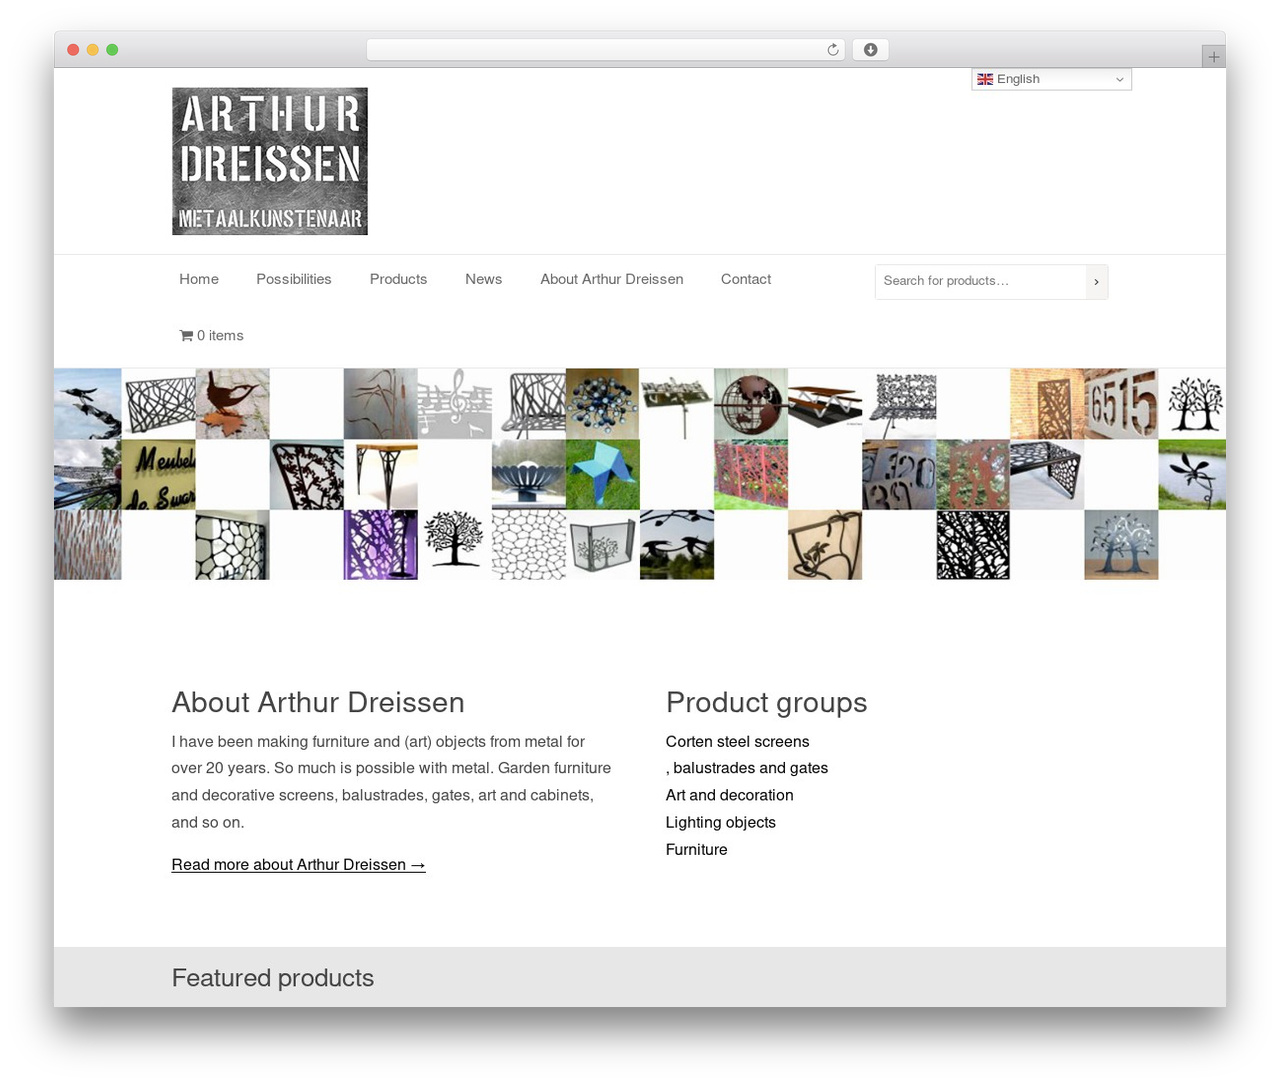Open the English language dropdown
This screenshot has width=1280, height=1084.
[x=1051, y=79]
